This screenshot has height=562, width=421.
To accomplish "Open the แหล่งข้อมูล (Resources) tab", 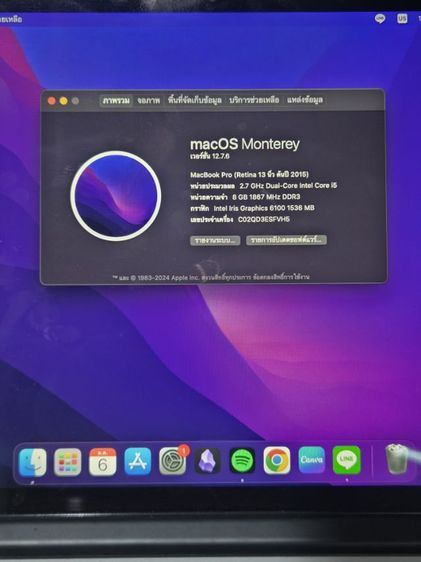I will click(305, 100).
